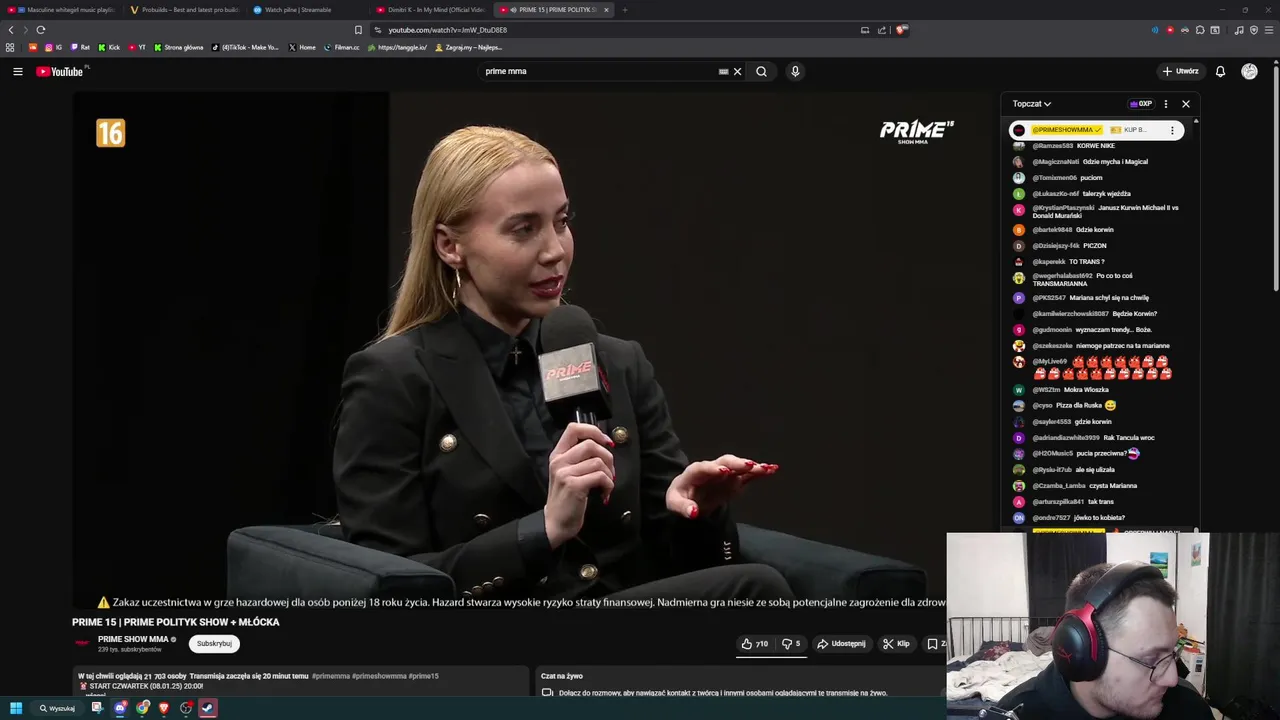
Task: Click the #prime15 hashtag in description
Action: pyautogui.click(x=424, y=676)
